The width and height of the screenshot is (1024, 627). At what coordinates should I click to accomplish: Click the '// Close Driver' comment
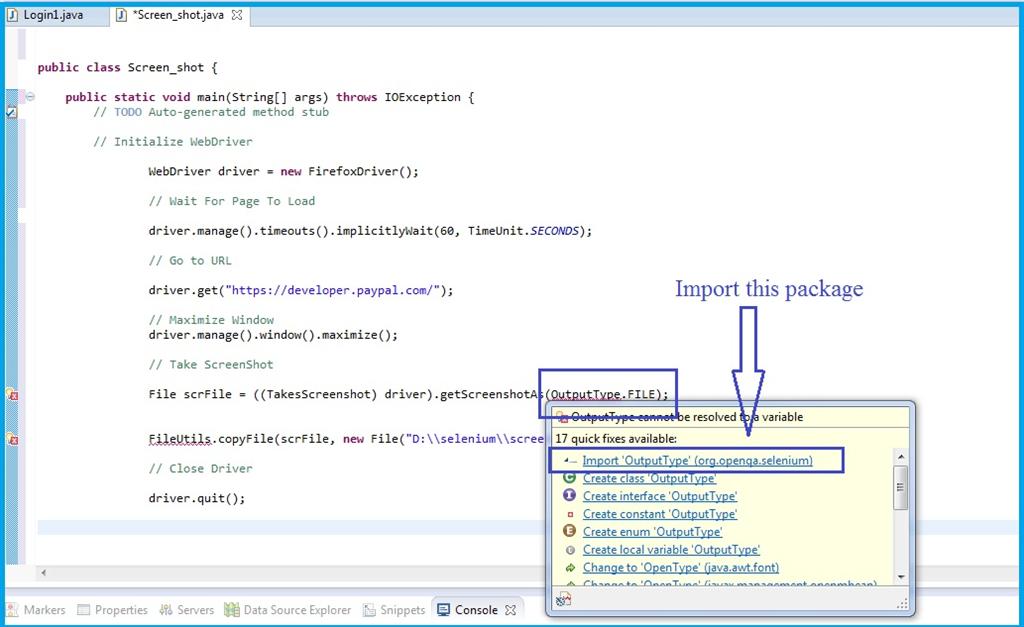[200, 468]
